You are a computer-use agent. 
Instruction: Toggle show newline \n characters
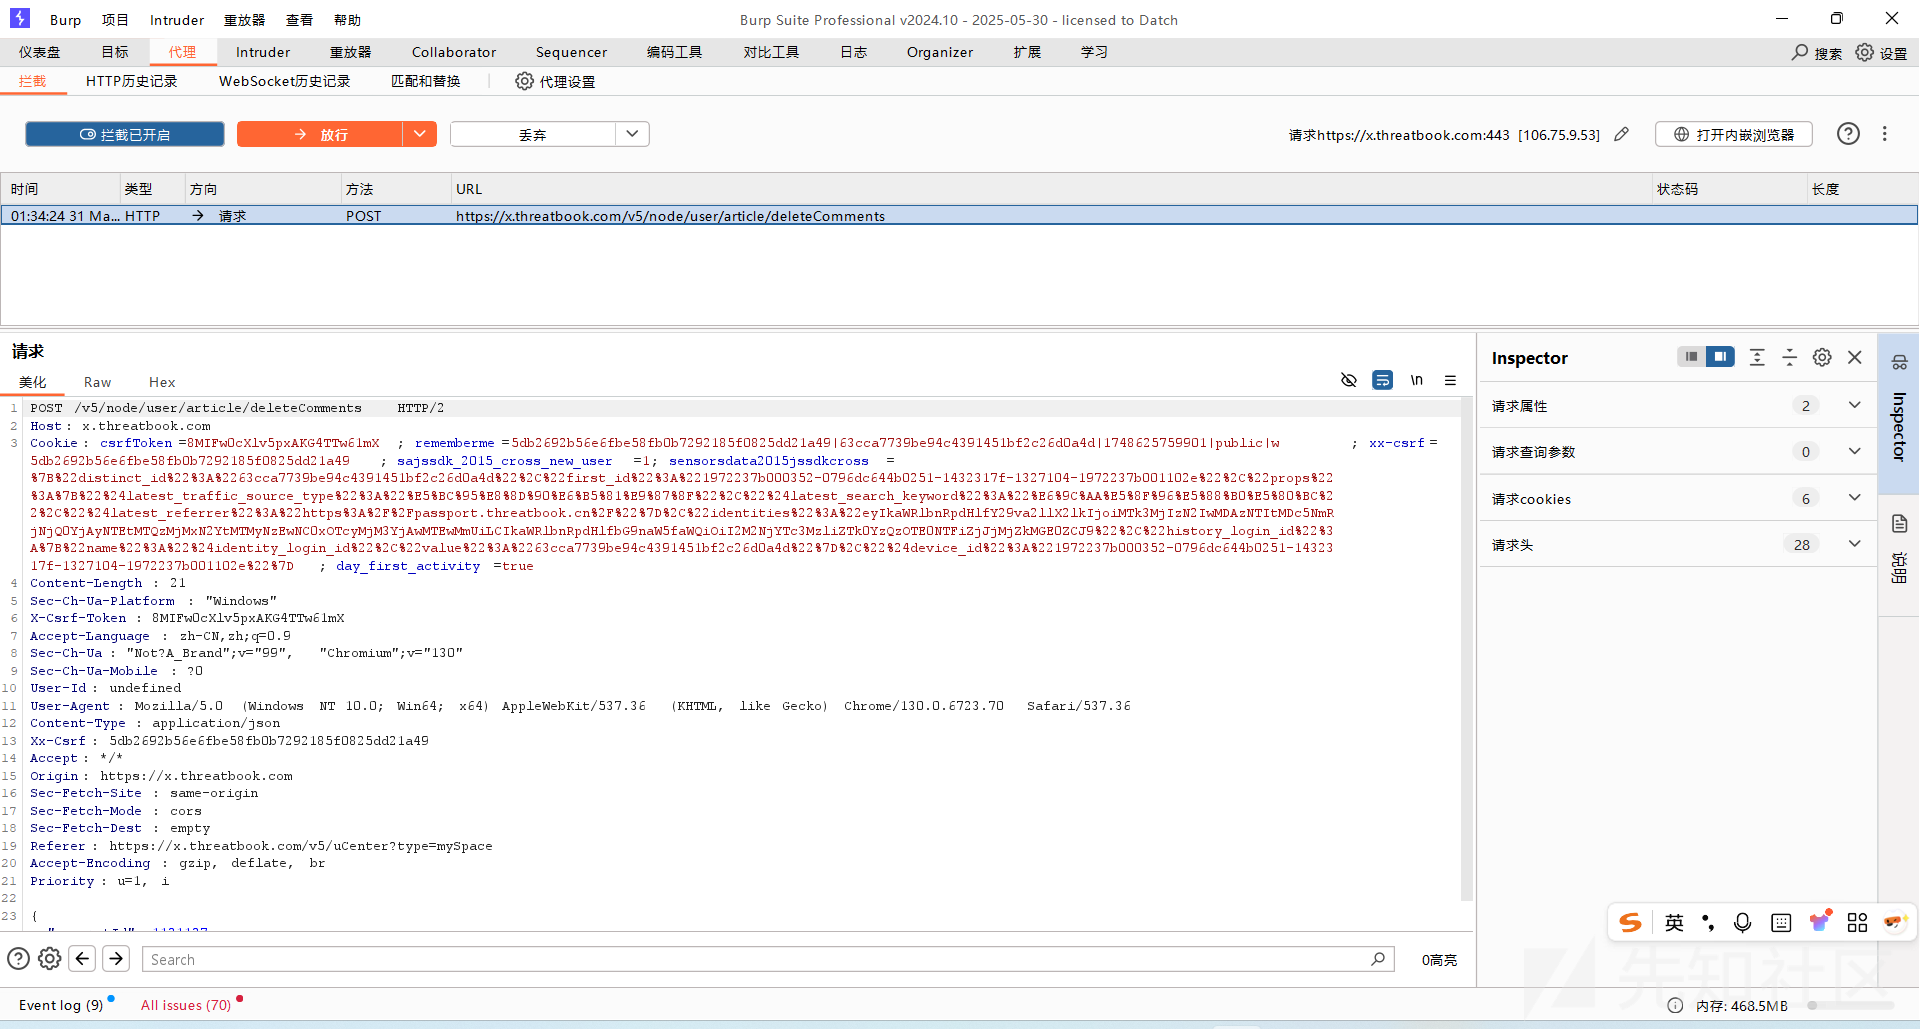click(1417, 380)
